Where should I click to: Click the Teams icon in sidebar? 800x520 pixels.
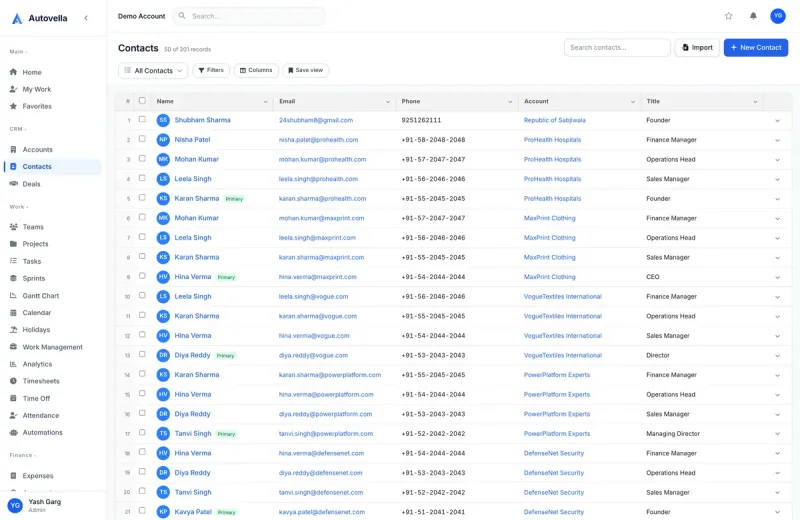(x=13, y=227)
